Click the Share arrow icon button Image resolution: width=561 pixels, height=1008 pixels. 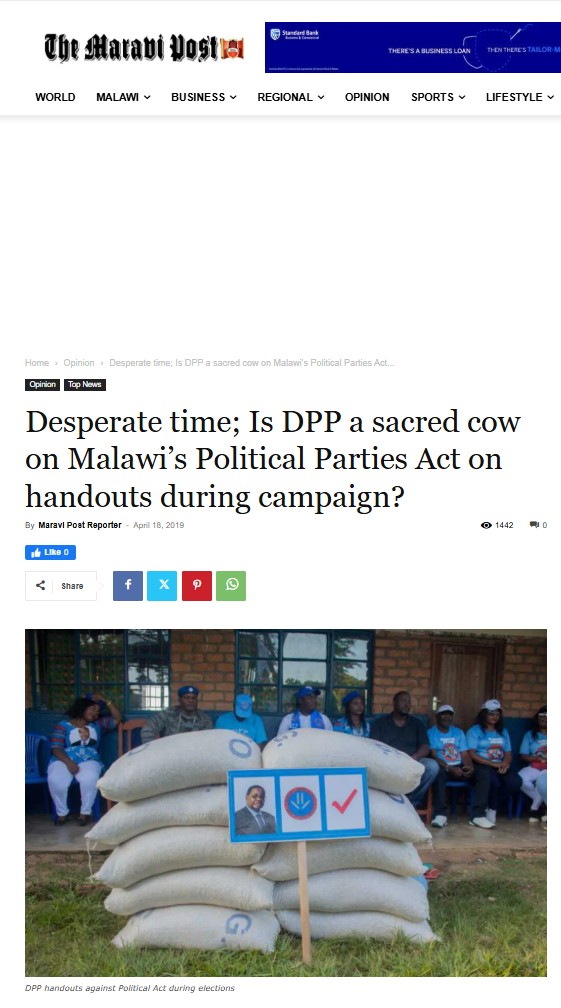pos(61,586)
